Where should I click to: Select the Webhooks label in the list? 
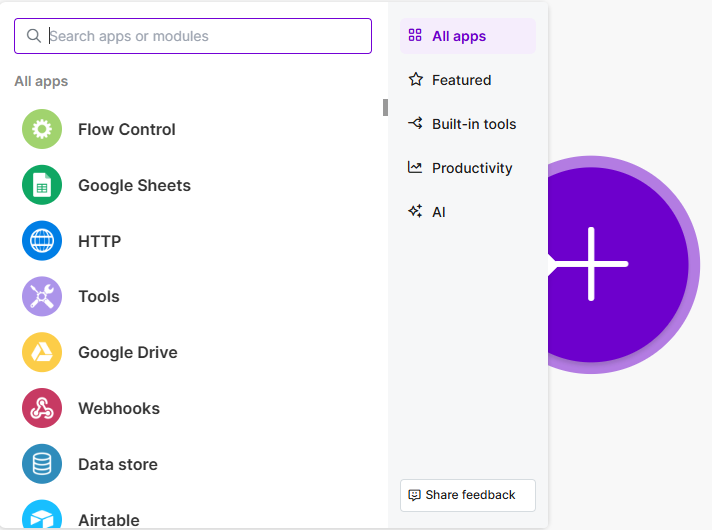point(119,408)
